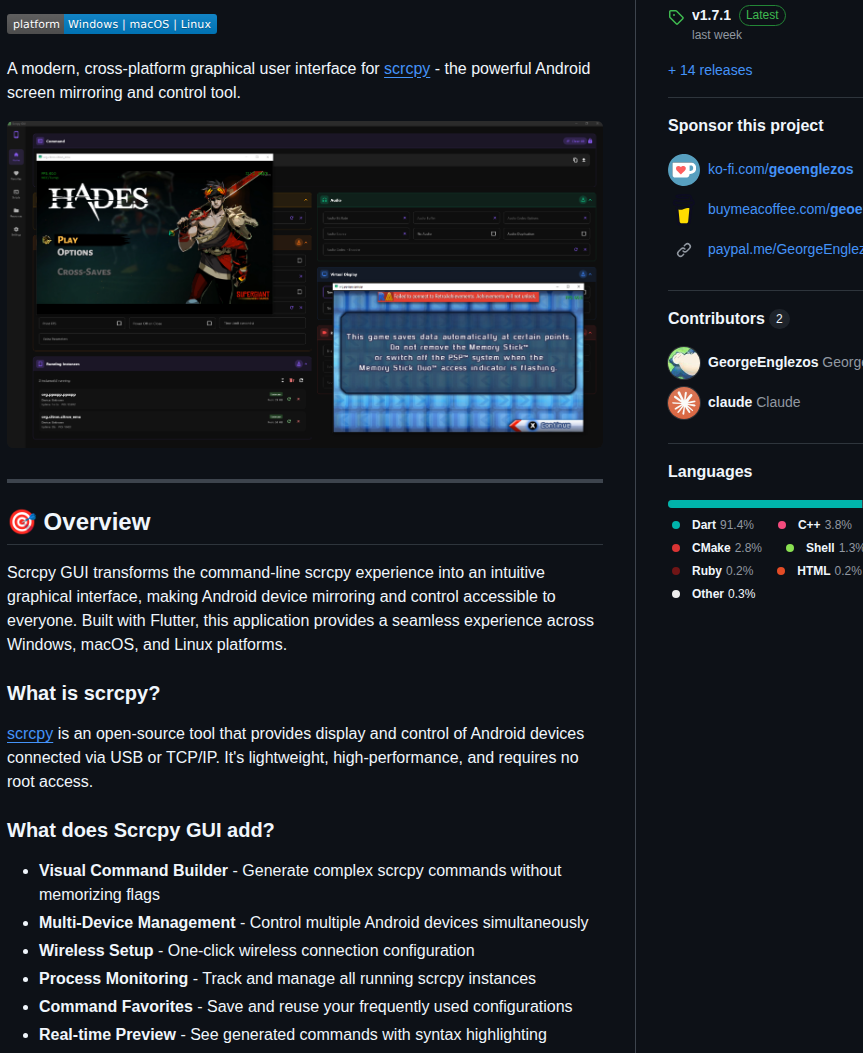The height and width of the screenshot is (1053, 863).
Task: Click the Sponsor this project heading
Action: [745, 126]
